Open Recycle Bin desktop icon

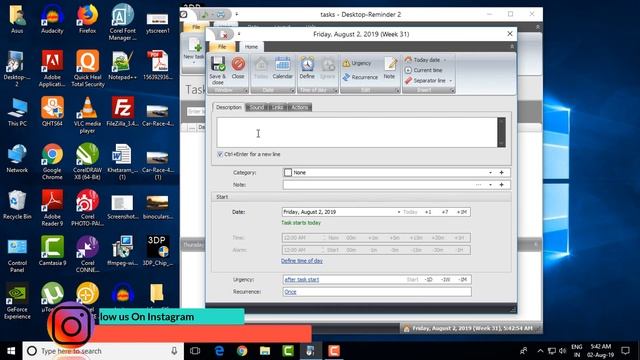click(17, 205)
